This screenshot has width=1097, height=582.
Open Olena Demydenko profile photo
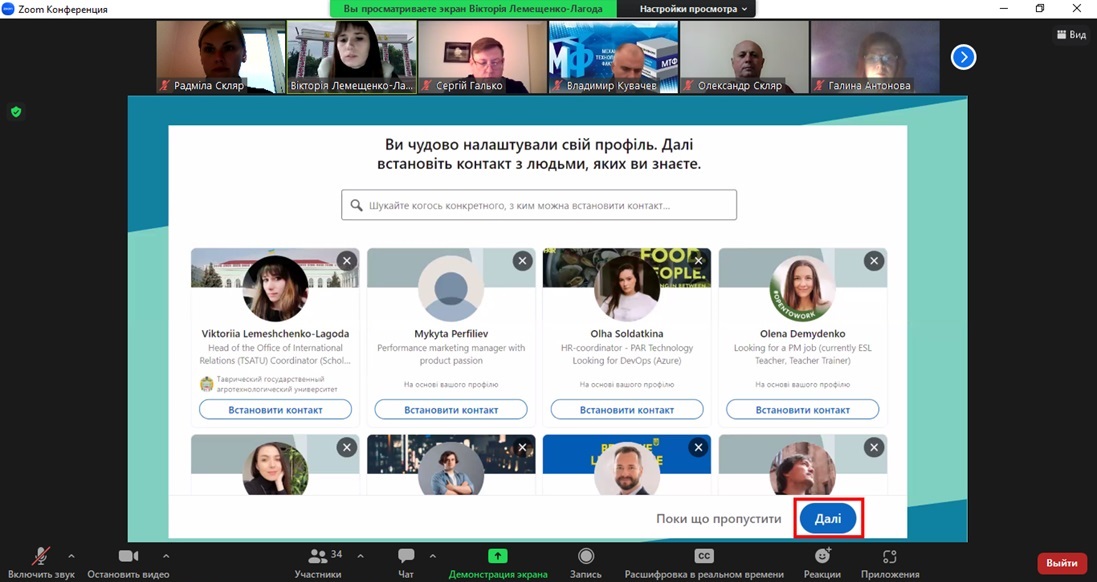point(802,288)
